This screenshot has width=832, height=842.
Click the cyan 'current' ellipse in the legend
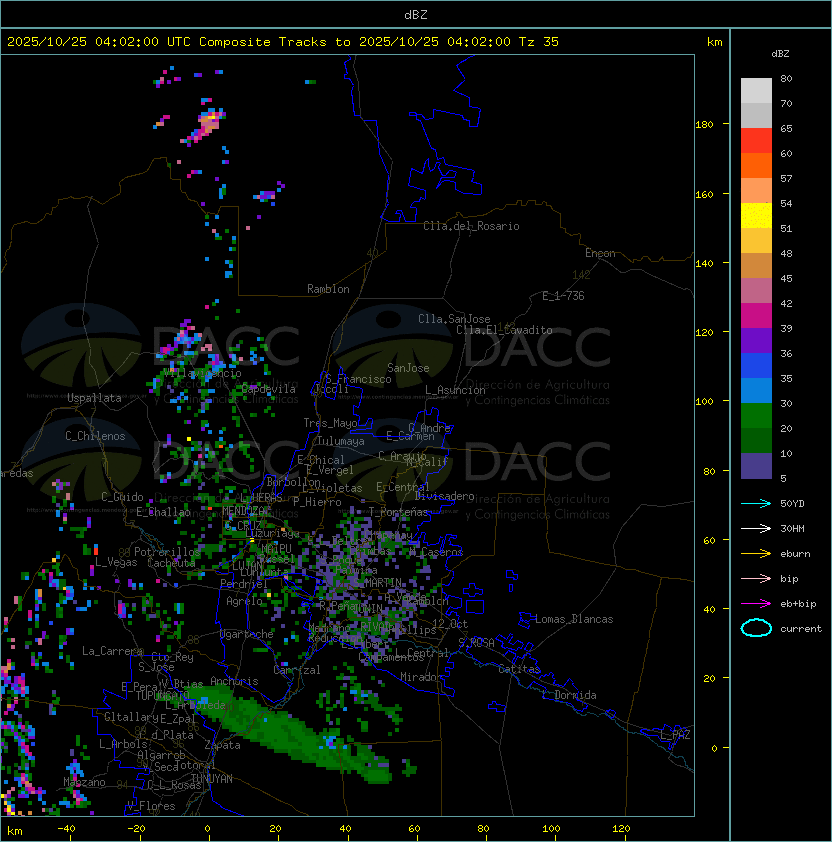point(756,628)
